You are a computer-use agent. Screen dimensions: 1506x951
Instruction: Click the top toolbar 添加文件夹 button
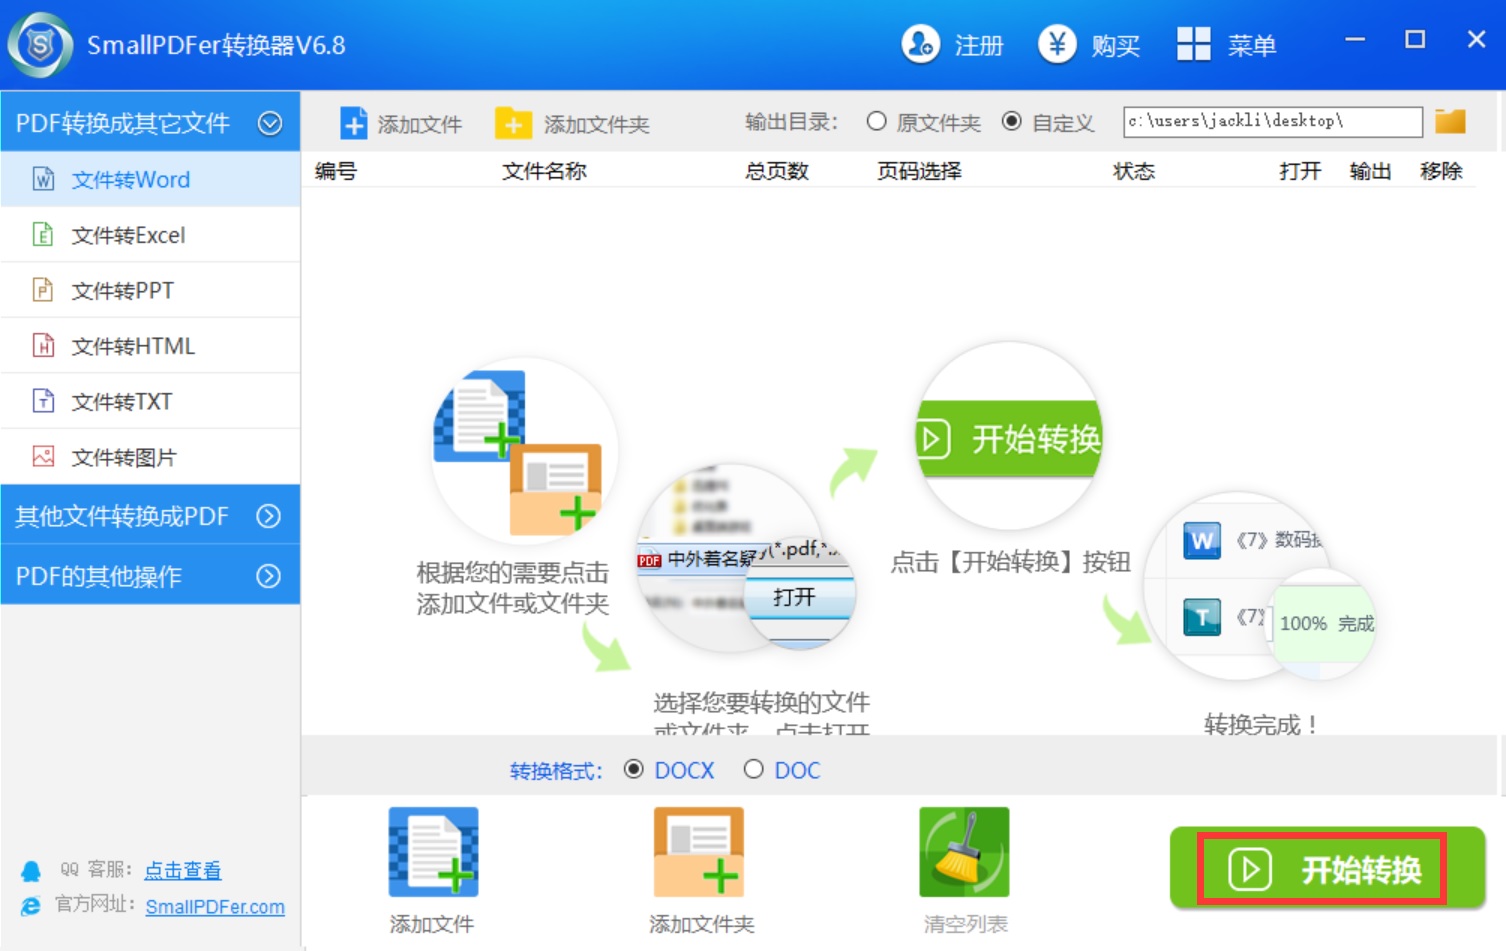click(572, 124)
